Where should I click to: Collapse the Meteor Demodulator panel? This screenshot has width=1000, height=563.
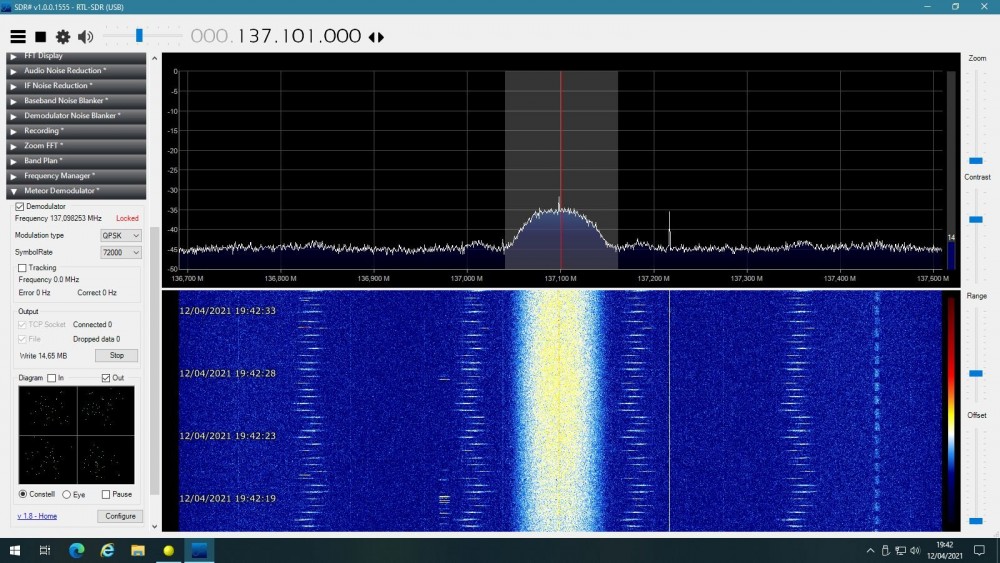tap(76, 191)
